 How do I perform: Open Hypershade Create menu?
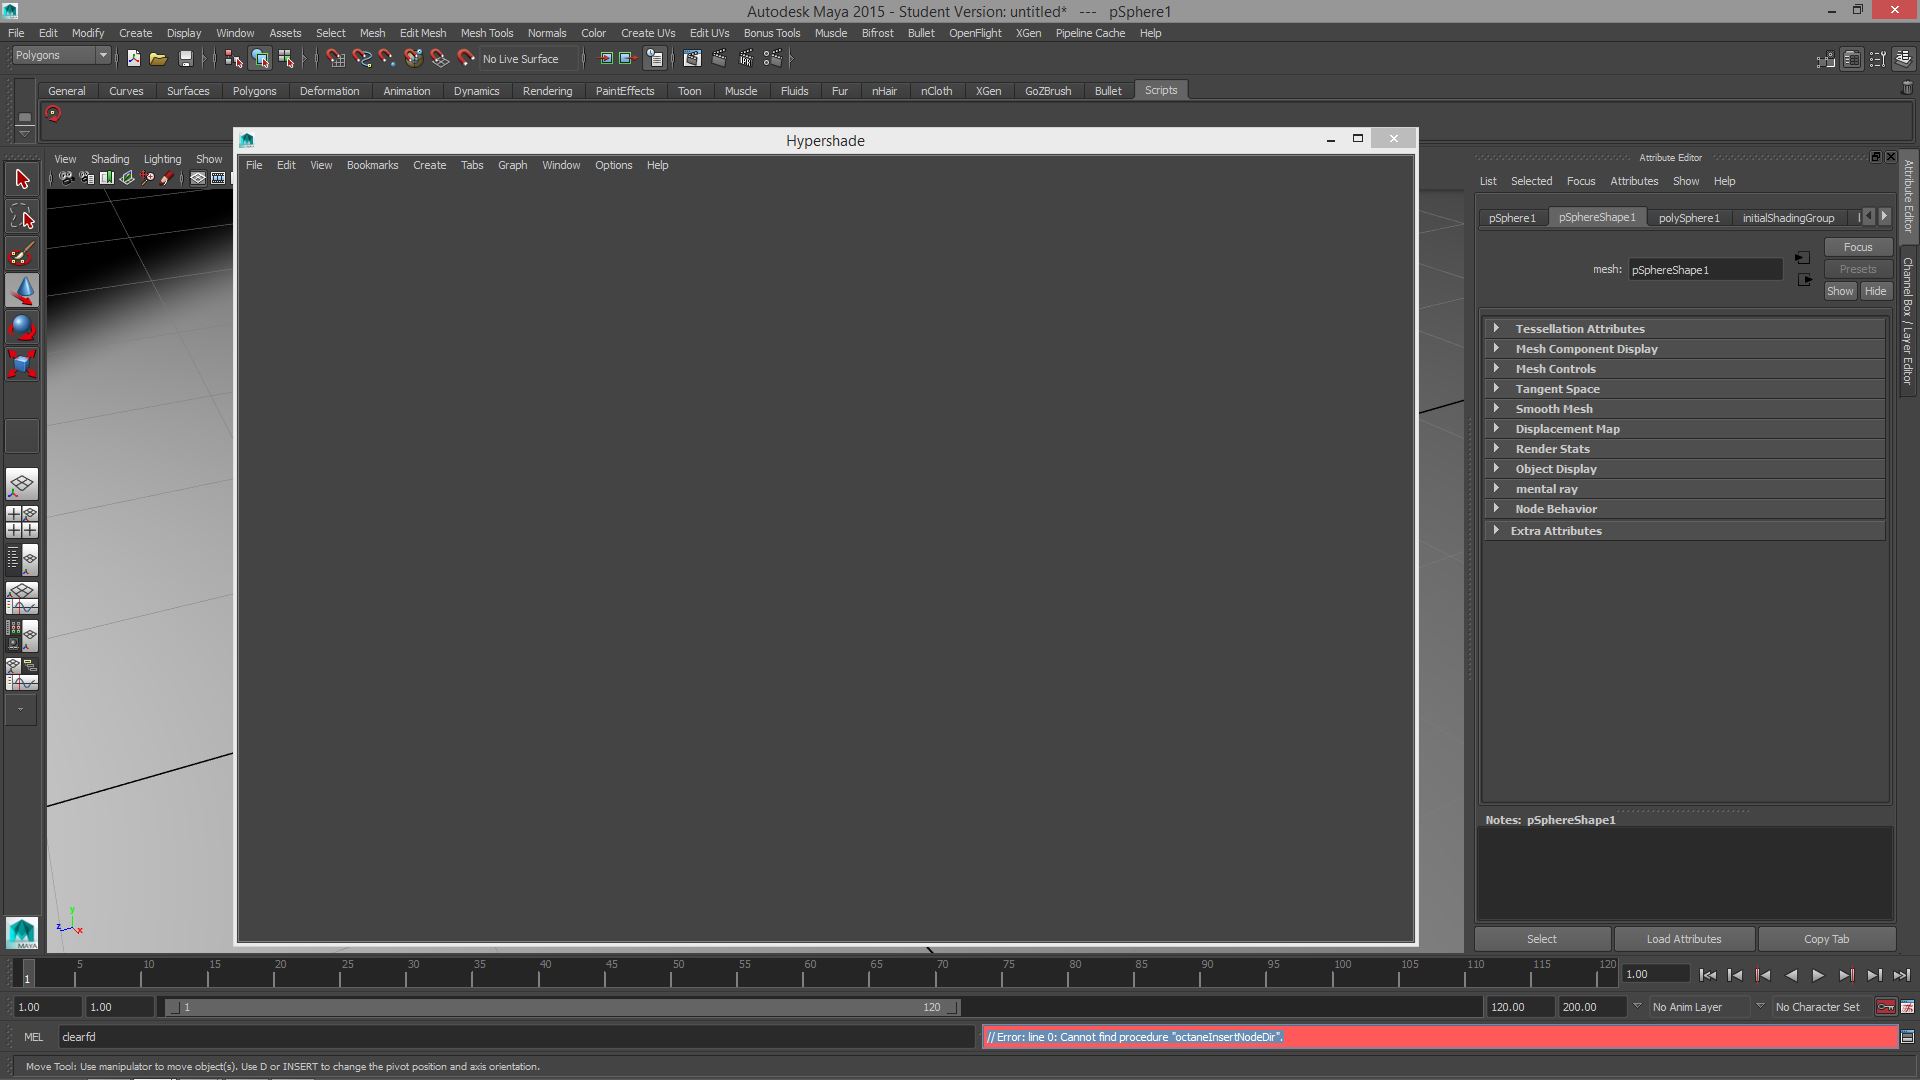pos(430,165)
